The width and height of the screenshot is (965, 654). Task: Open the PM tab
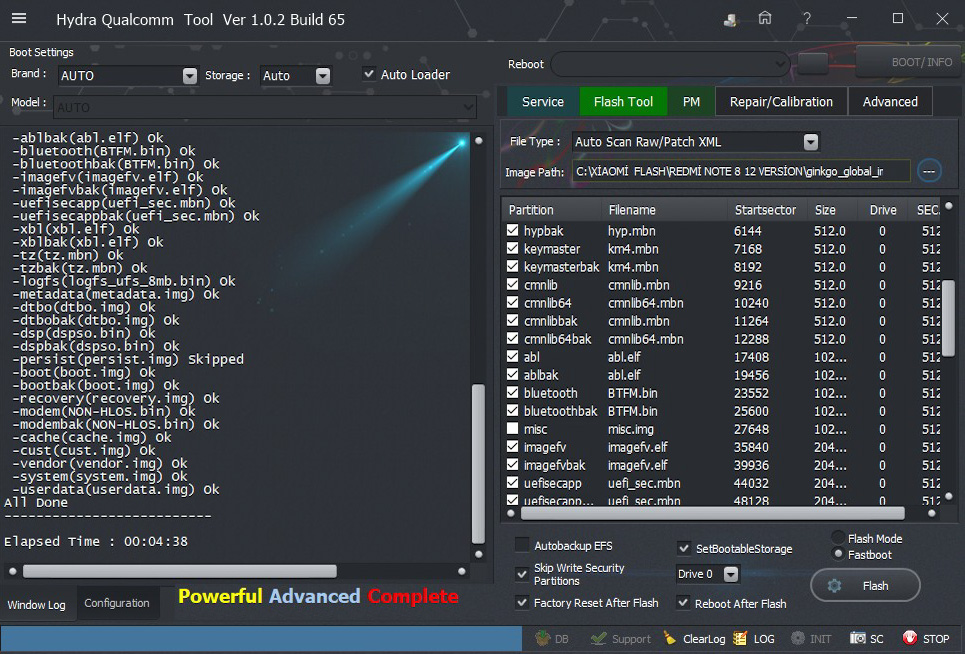pyautogui.click(x=691, y=102)
